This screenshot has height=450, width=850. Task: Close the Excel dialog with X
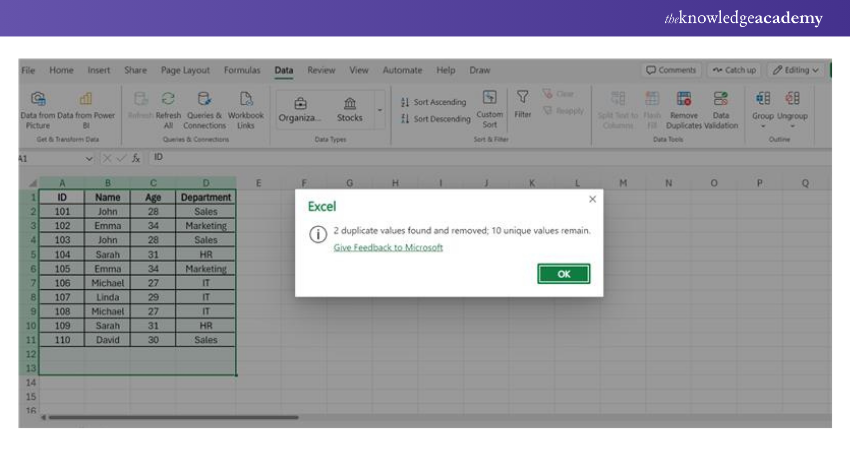(592, 200)
